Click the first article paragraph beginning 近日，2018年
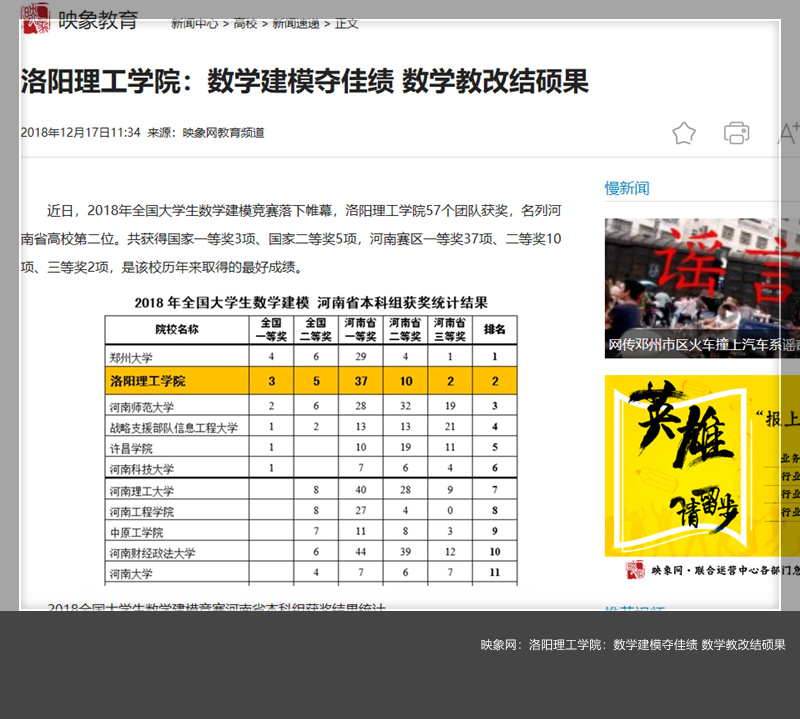Screen dimensions: 800x719 (x=291, y=239)
